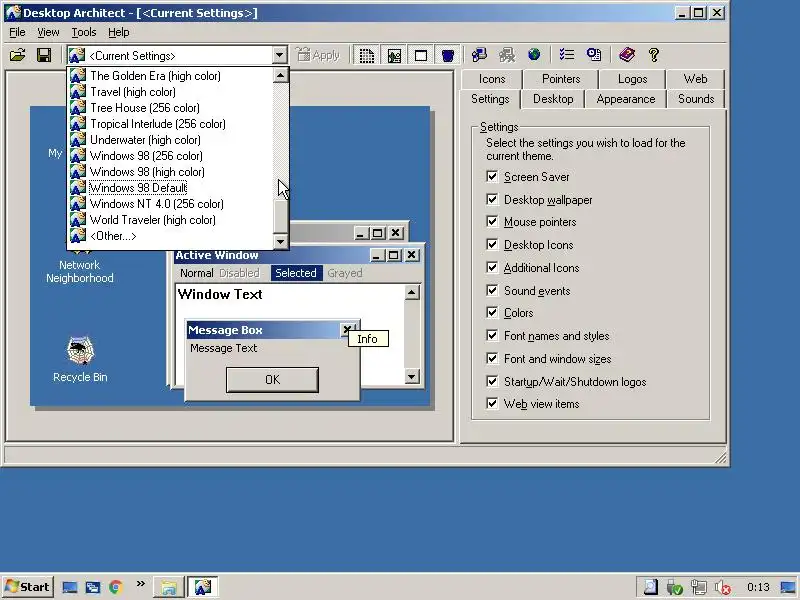Open the help book toolbar icon
Image resolution: width=800 pixels, height=600 pixels.
click(x=627, y=55)
